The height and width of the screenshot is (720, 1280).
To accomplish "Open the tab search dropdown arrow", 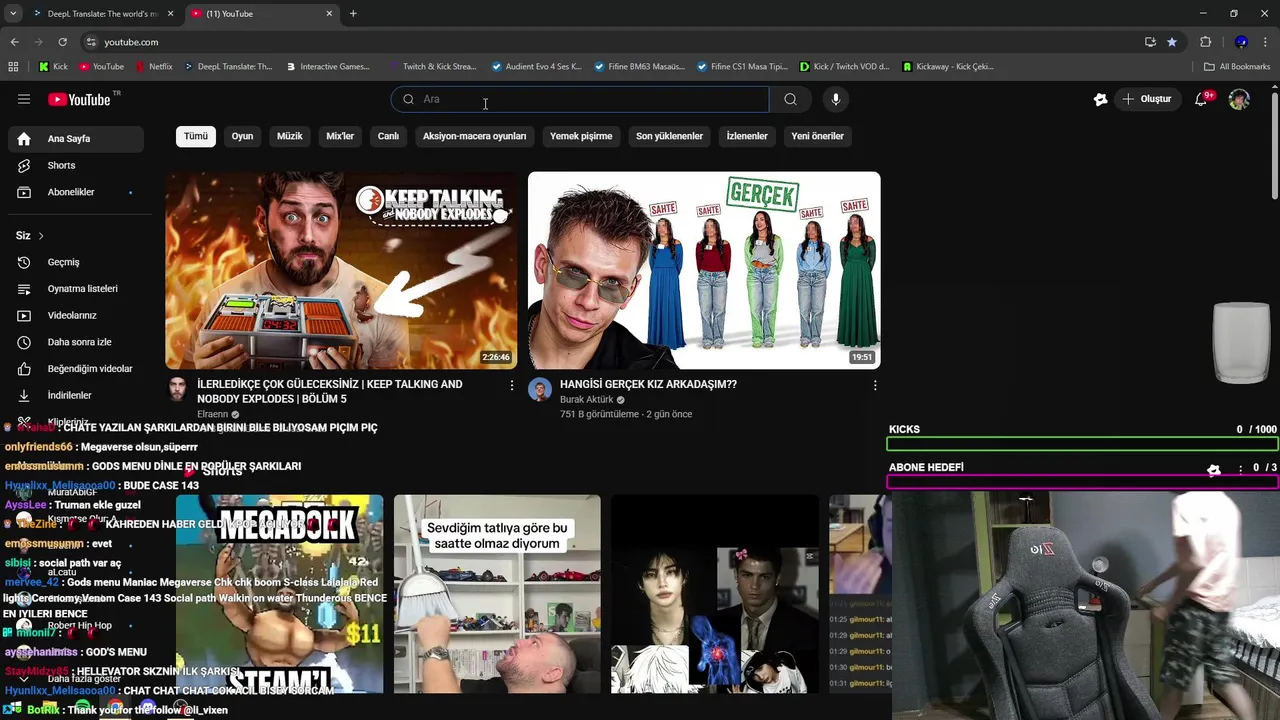I will pyautogui.click(x=13, y=14).
